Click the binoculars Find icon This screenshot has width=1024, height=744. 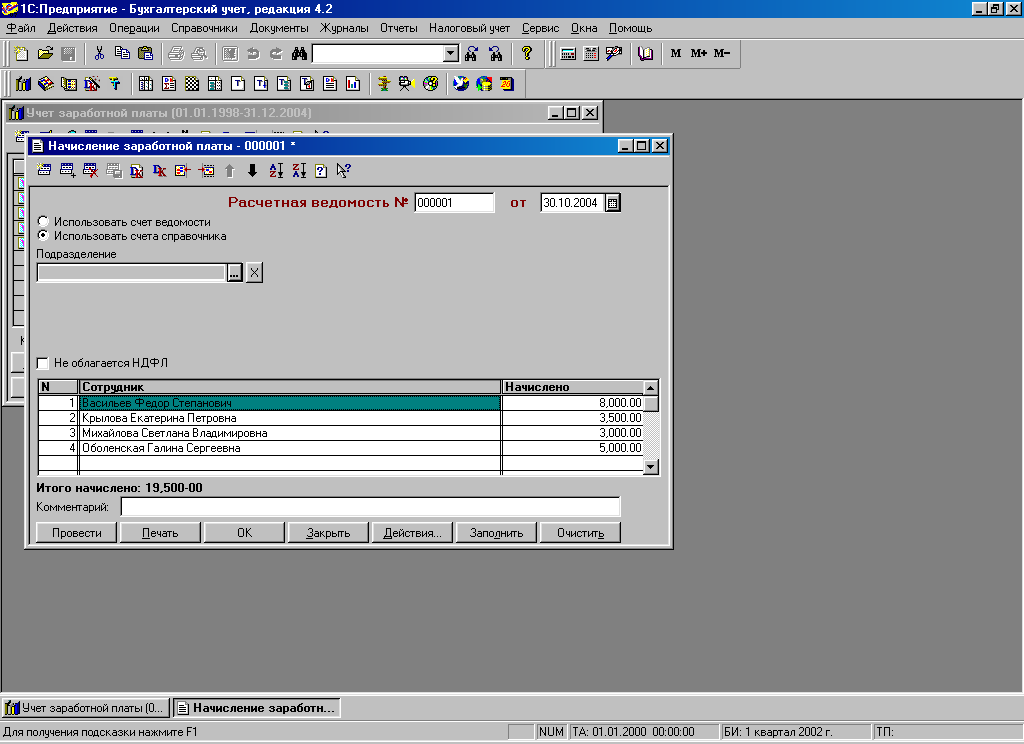click(299, 54)
